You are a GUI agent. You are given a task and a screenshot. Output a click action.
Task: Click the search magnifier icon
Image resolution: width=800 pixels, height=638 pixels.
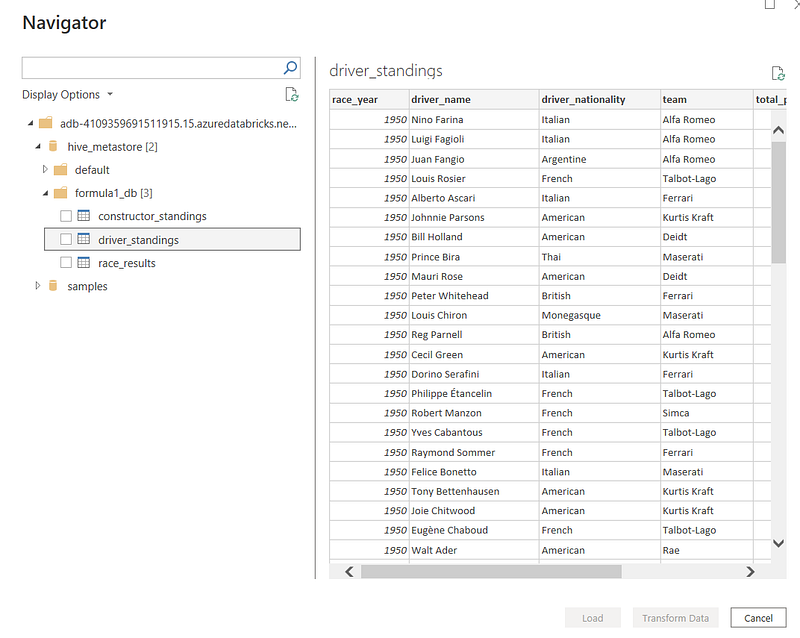[x=290, y=68]
